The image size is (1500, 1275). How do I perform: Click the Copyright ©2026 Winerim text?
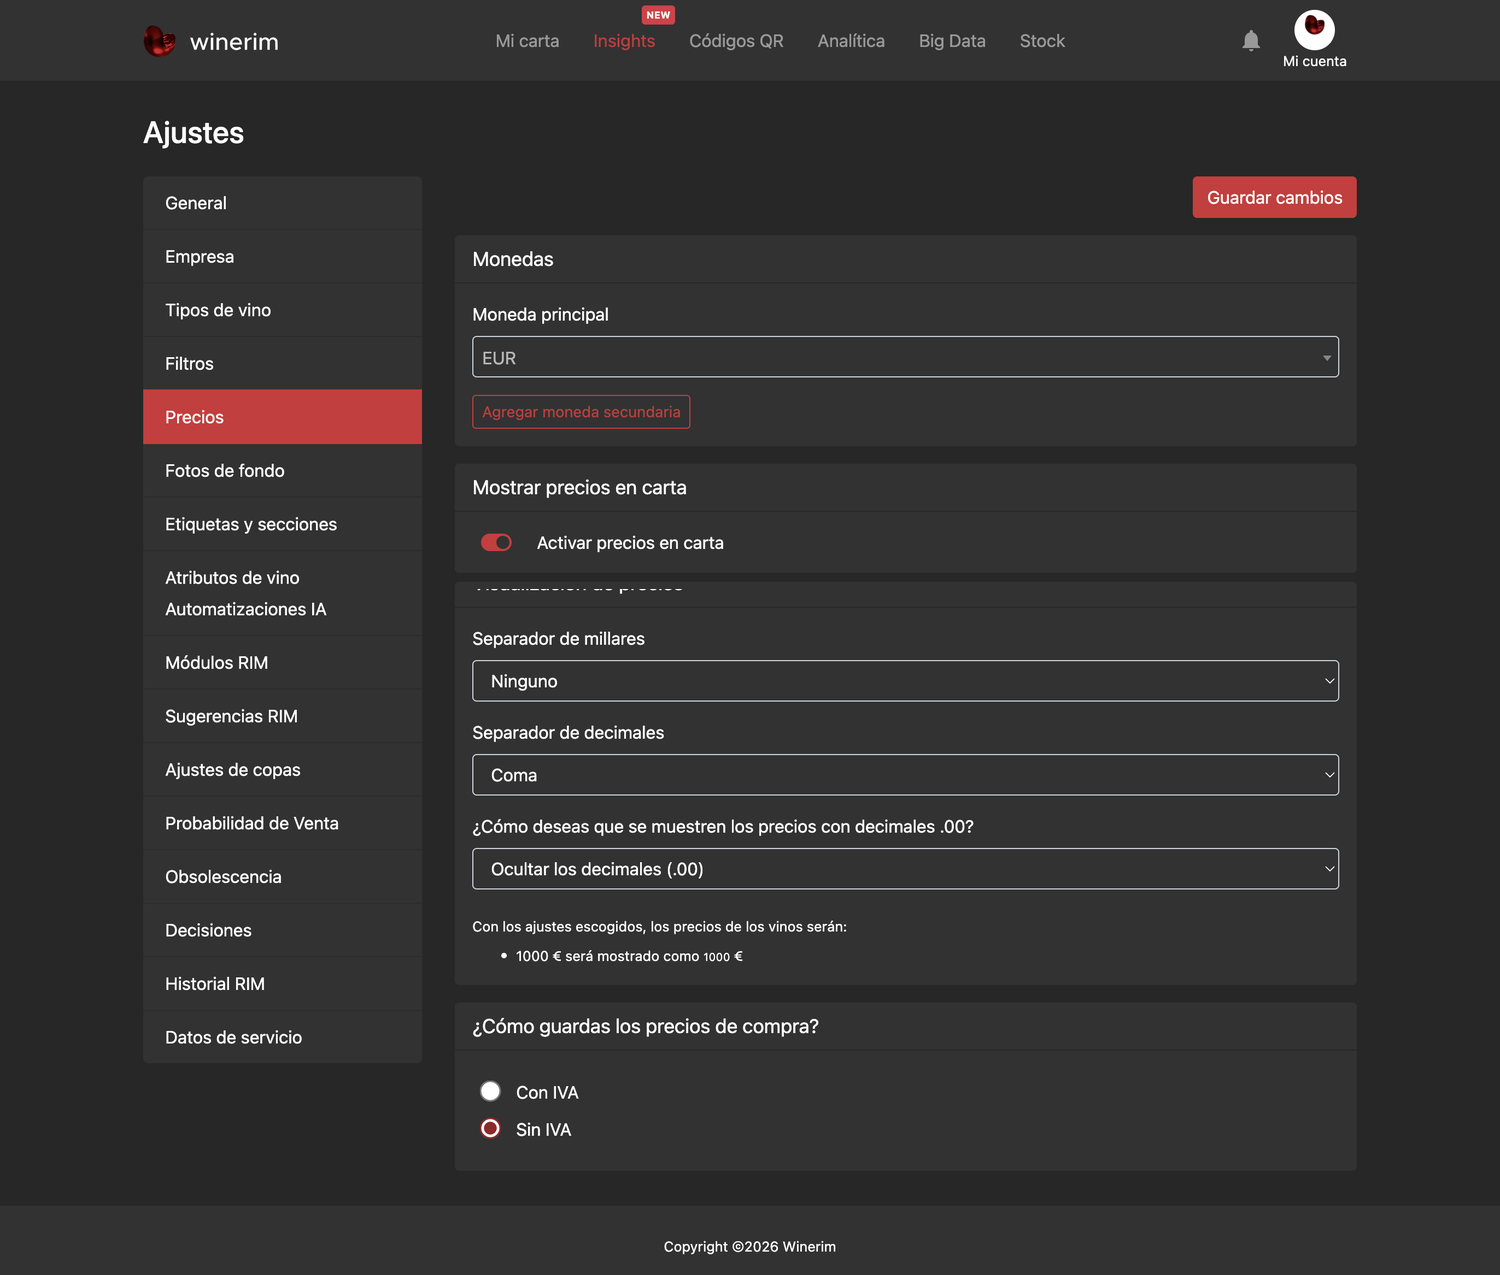point(750,1246)
